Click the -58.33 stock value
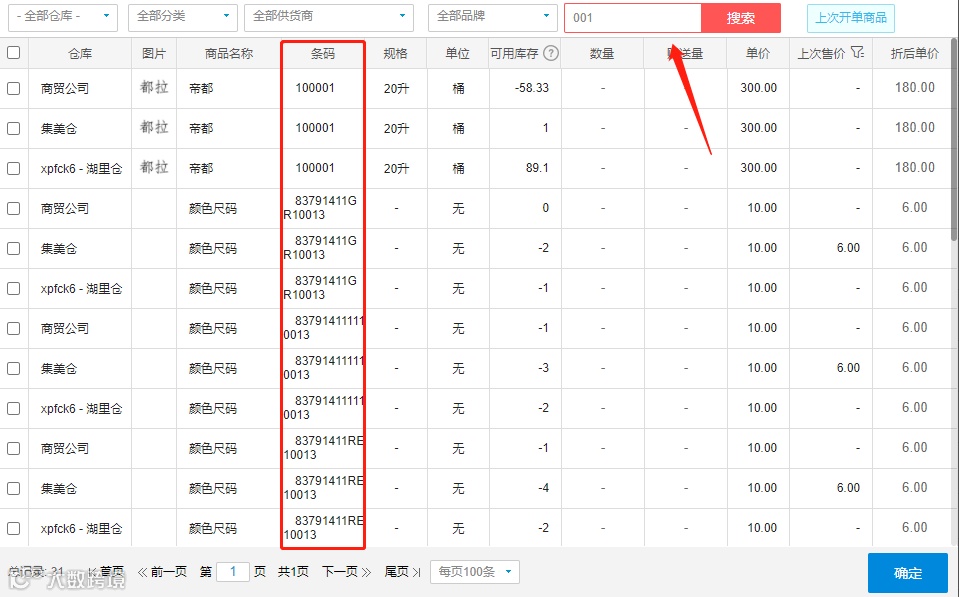959x597 pixels. coord(532,87)
